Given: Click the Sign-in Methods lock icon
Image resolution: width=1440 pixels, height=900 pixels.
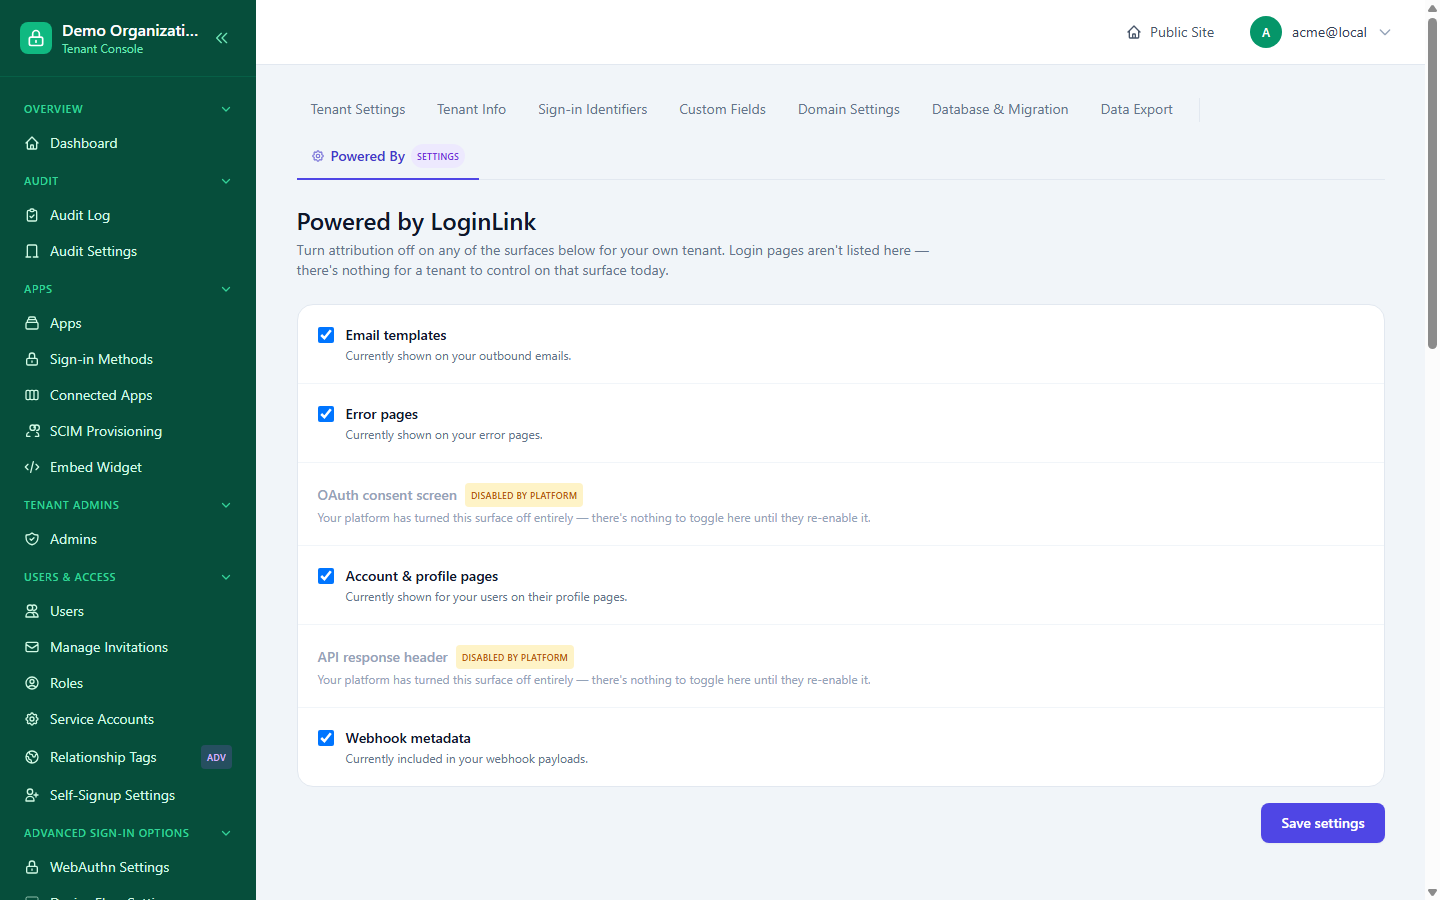Looking at the screenshot, I should (x=32, y=359).
